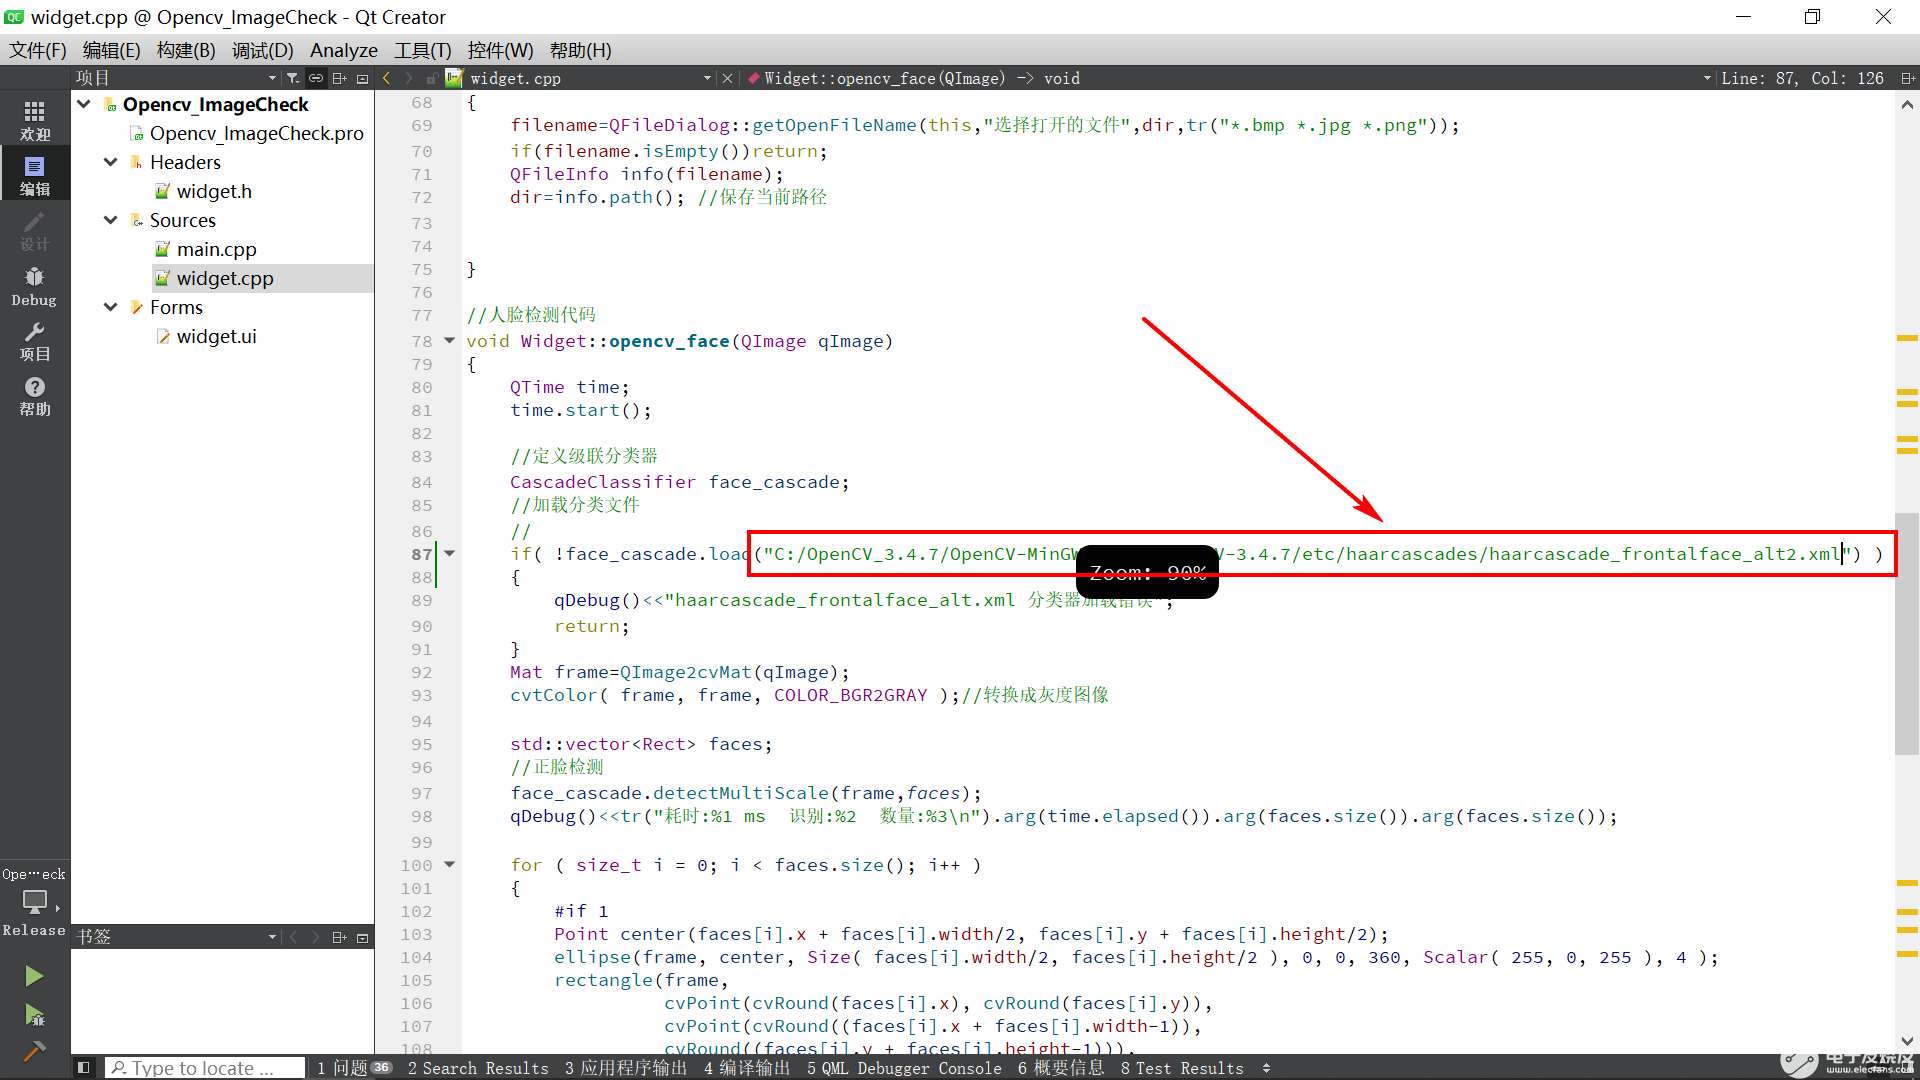Open the 帮助 (Help) mode in sidebar
The width and height of the screenshot is (1920, 1080).
coord(35,396)
